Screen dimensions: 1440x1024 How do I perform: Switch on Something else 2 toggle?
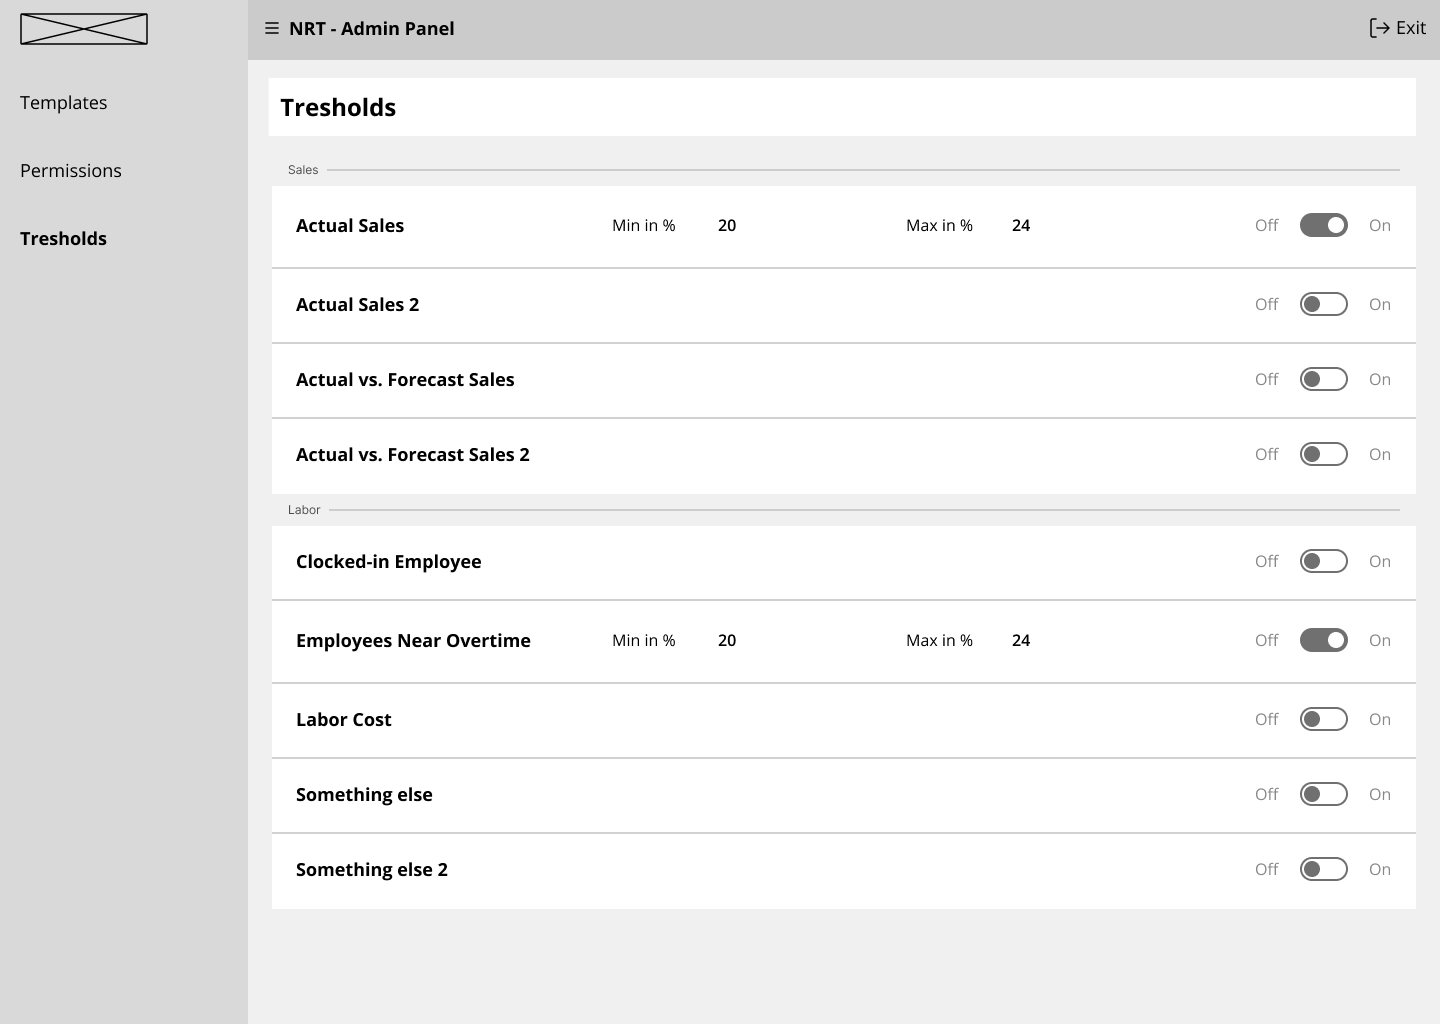coord(1323,870)
